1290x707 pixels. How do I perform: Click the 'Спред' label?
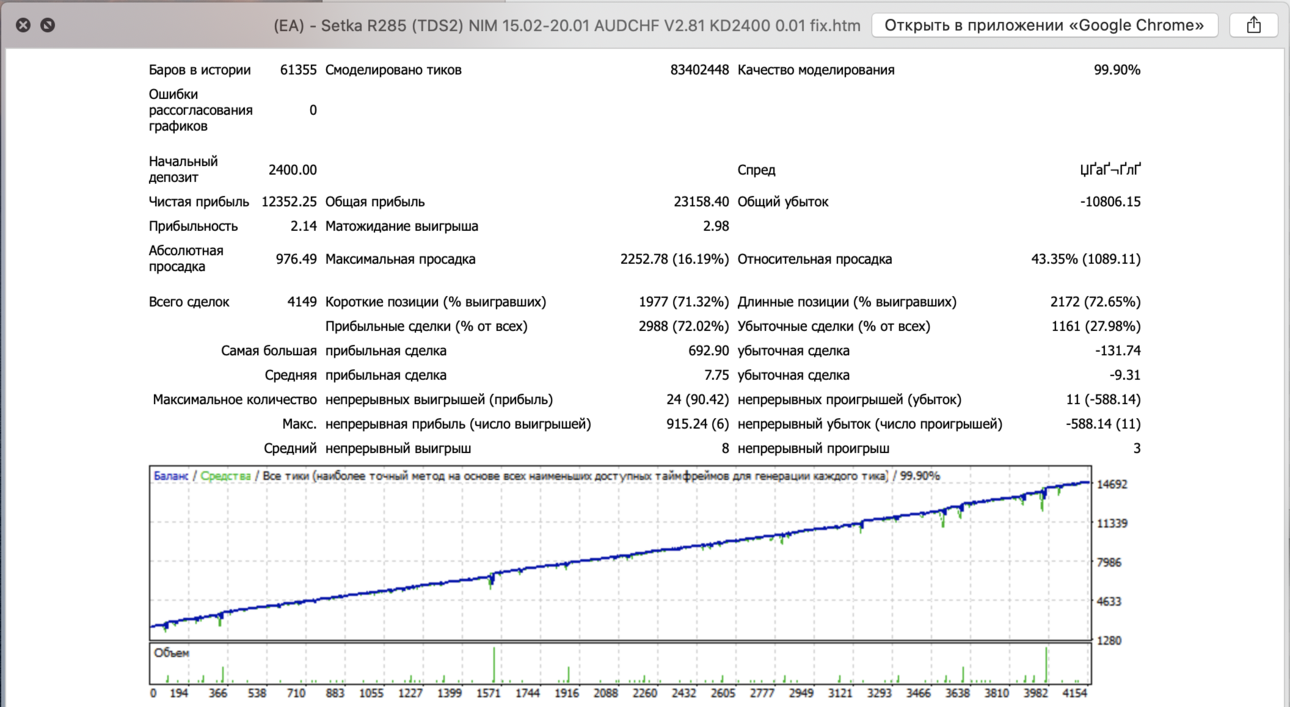756,170
